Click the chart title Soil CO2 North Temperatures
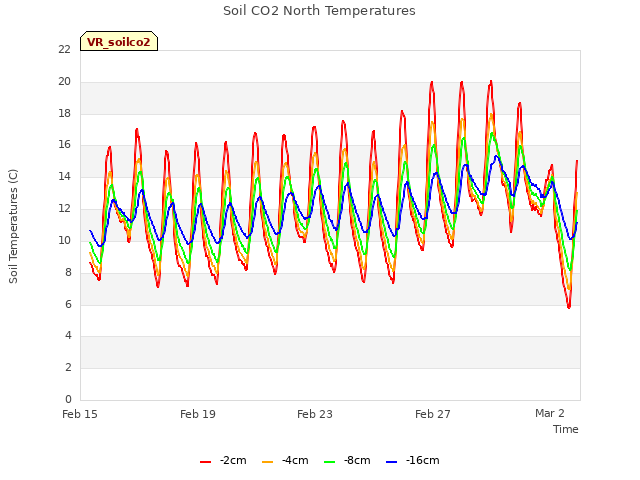The width and height of the screenshot is (640, 480). coord(319,11)
